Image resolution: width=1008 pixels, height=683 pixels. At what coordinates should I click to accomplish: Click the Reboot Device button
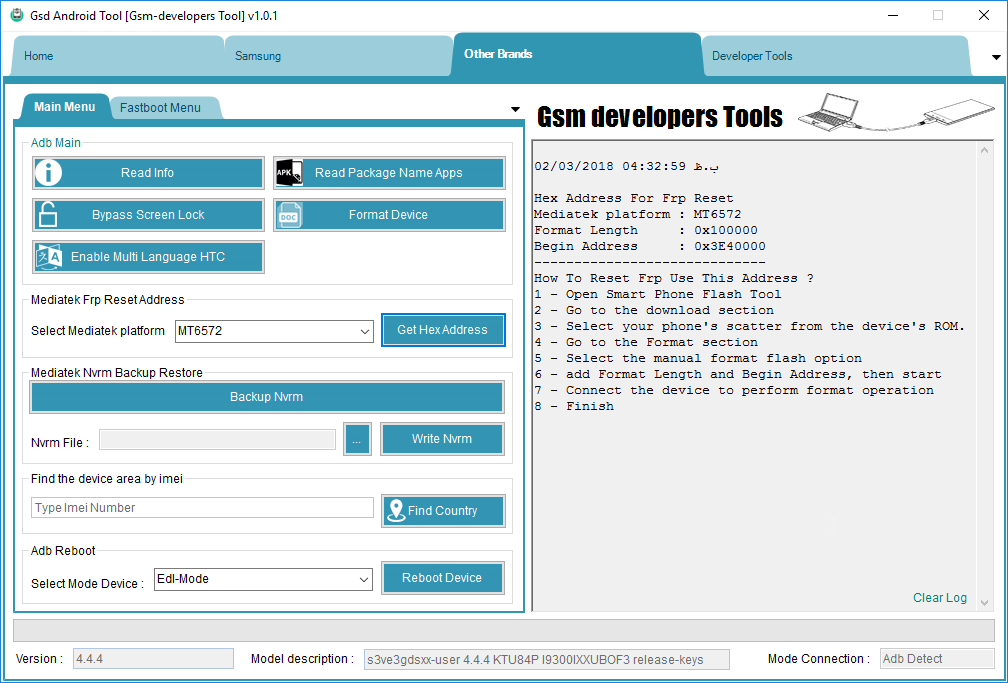point(442,578)
